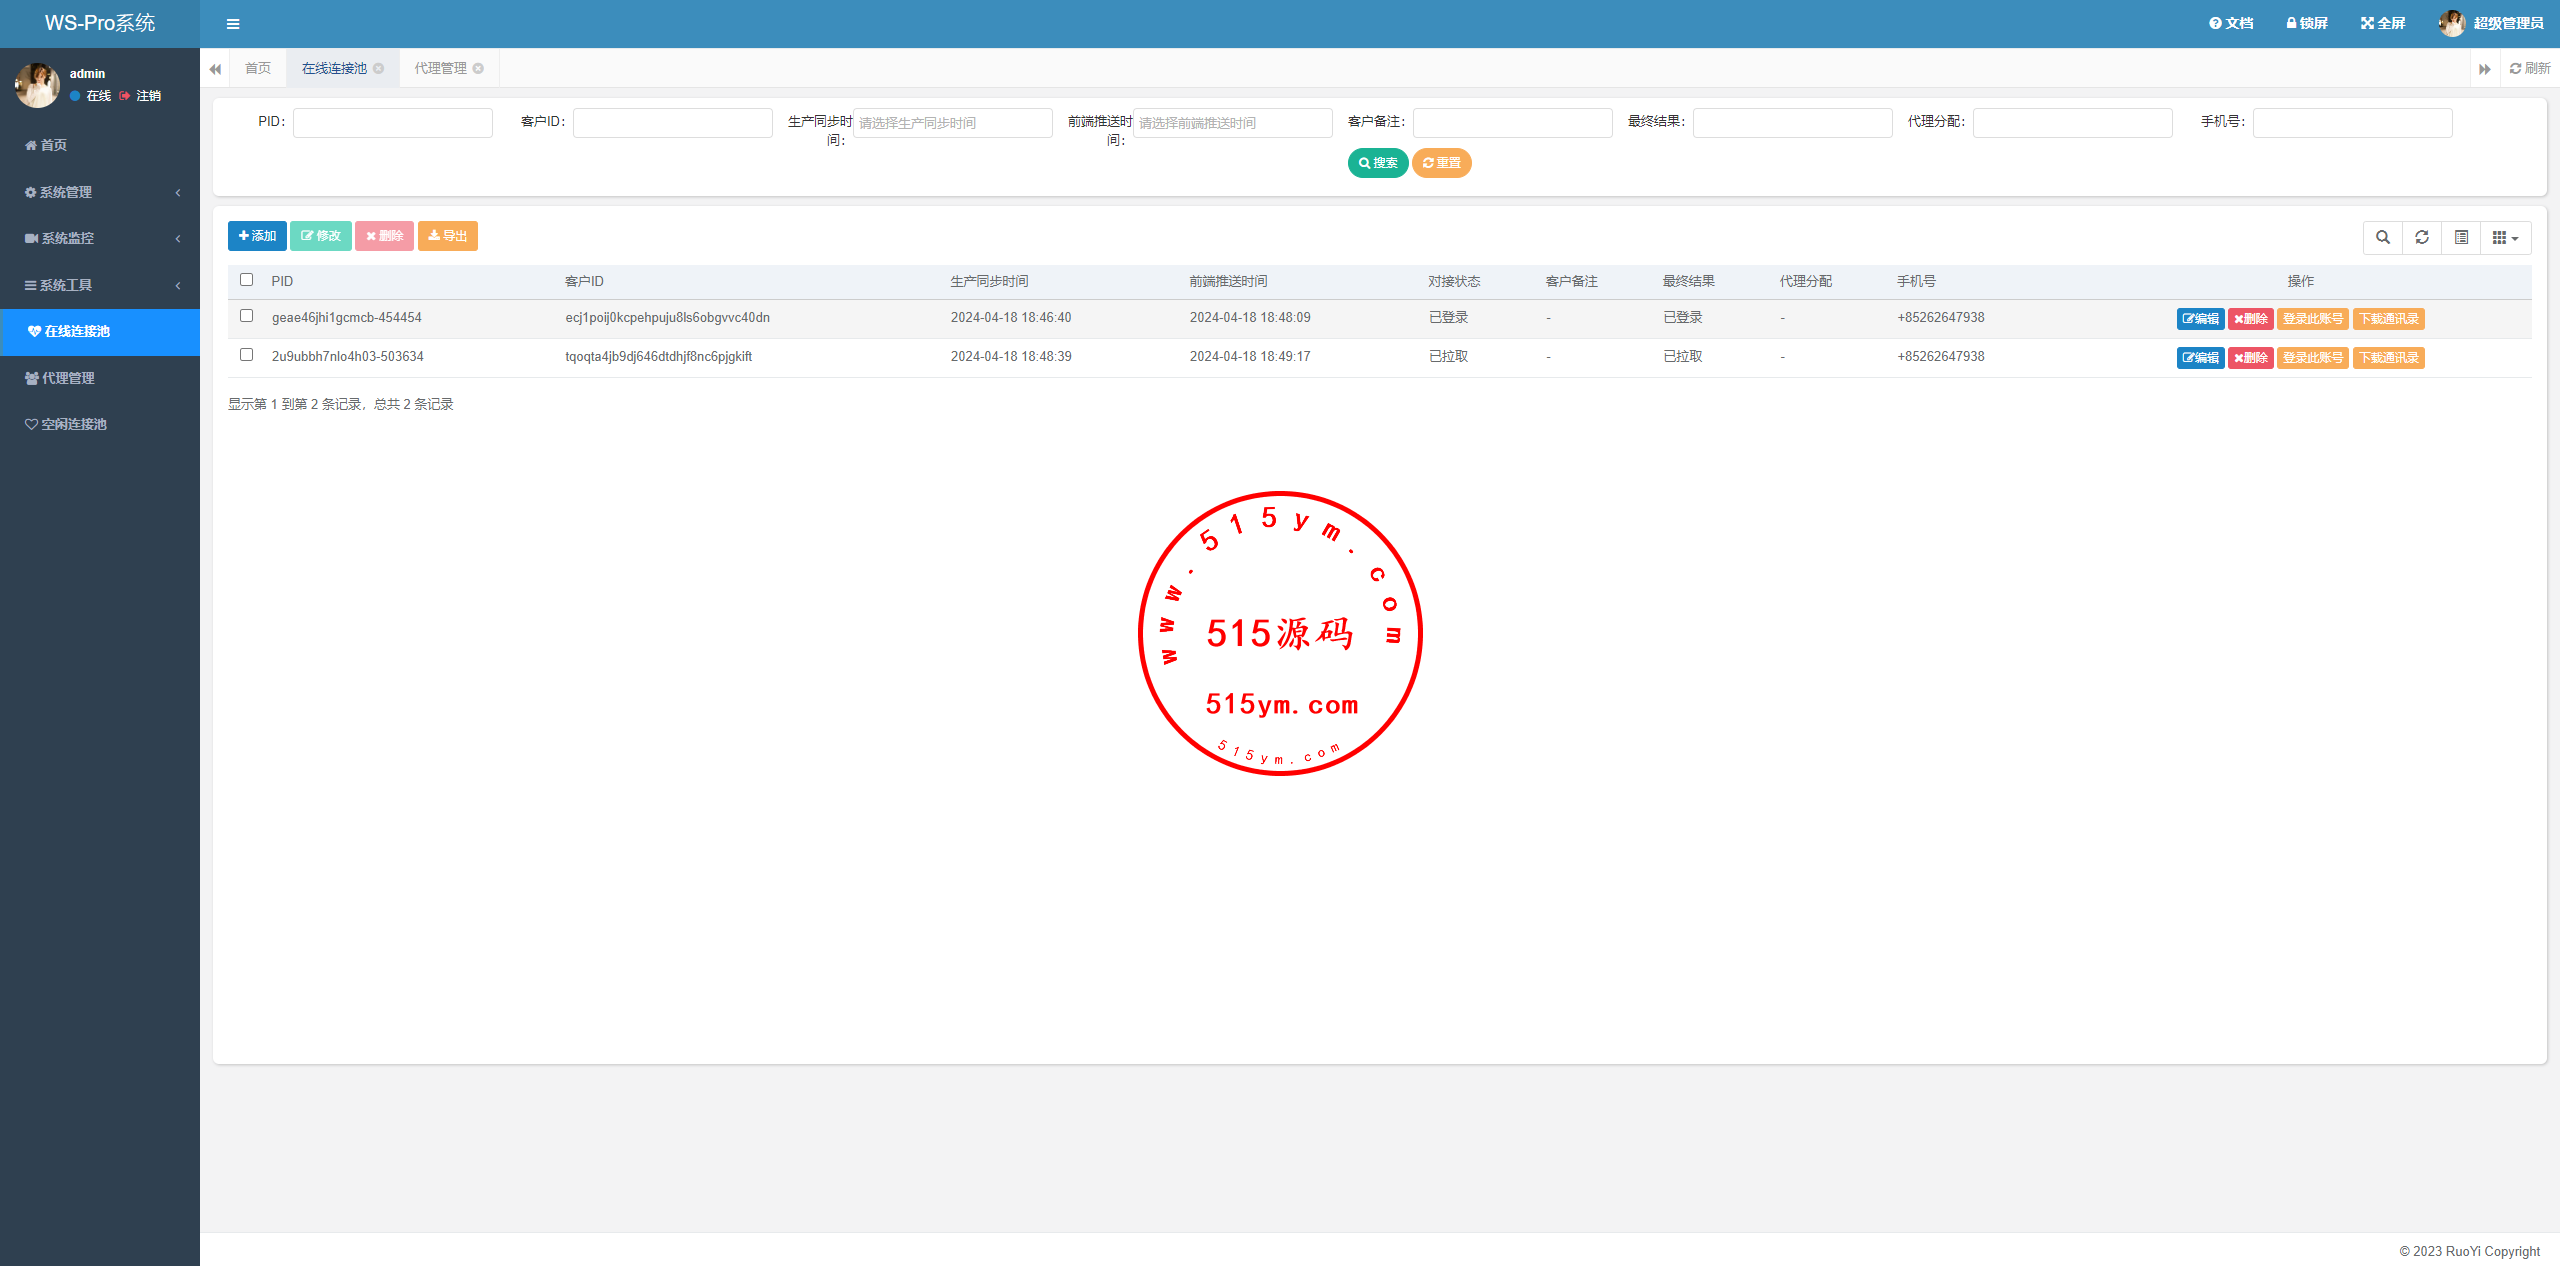The image size is (2560, 1266).
Task: Open the columns grid dropdown
Action: point(2505,237)
